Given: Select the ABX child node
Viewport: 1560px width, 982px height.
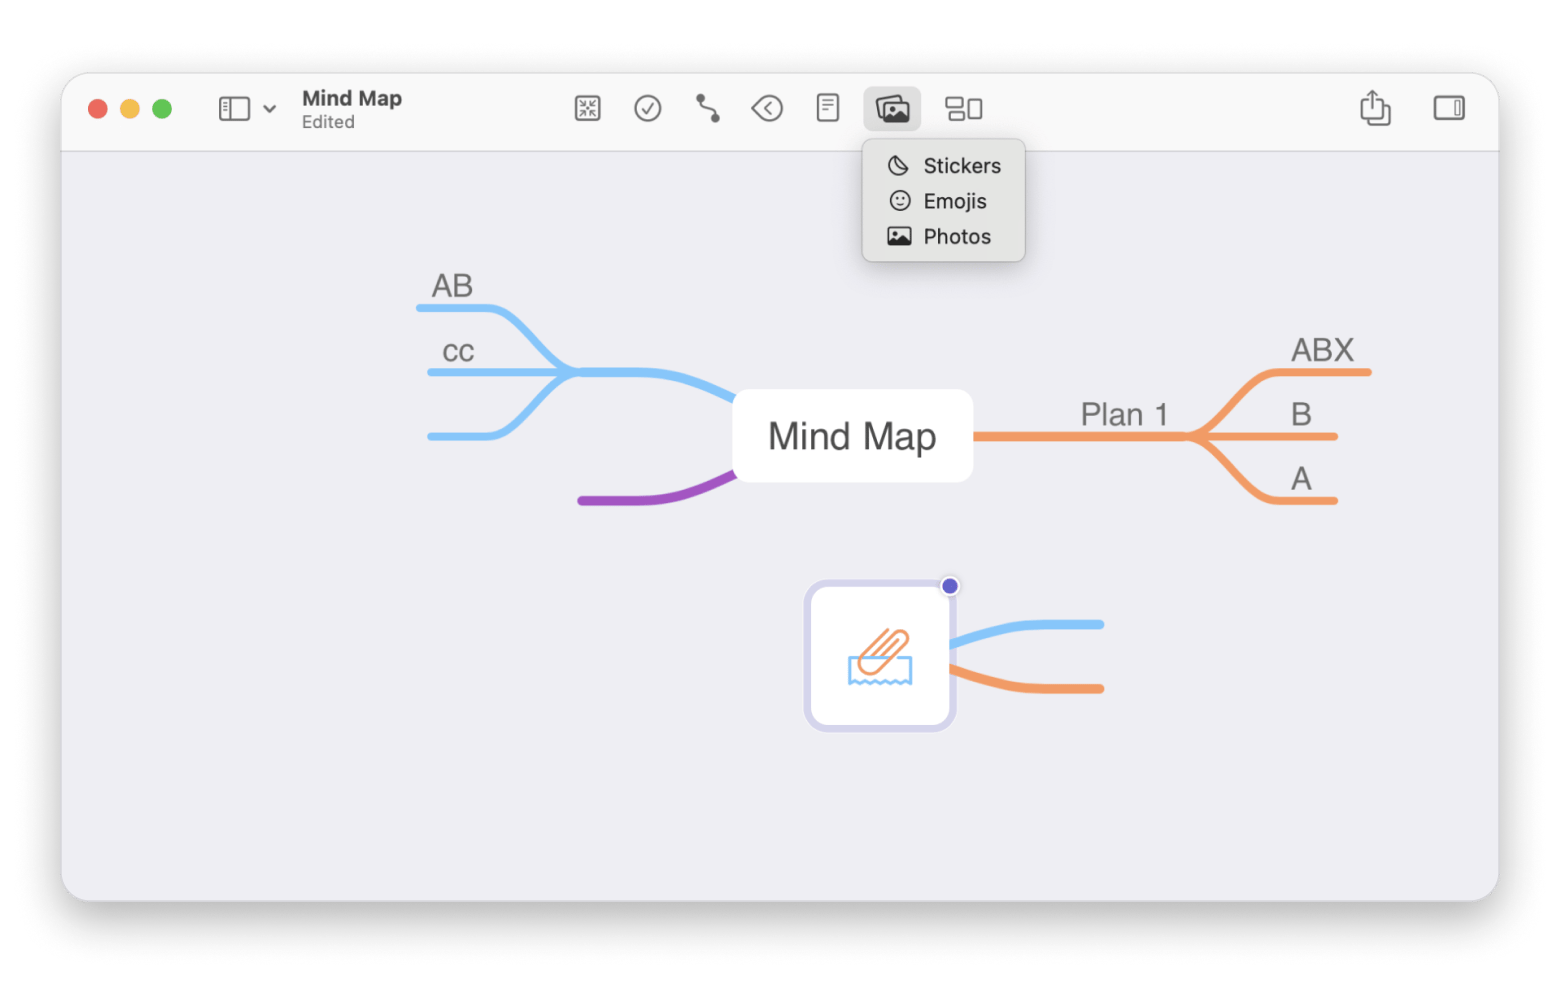Looking at the screenshot, I should coord(1322,350).
